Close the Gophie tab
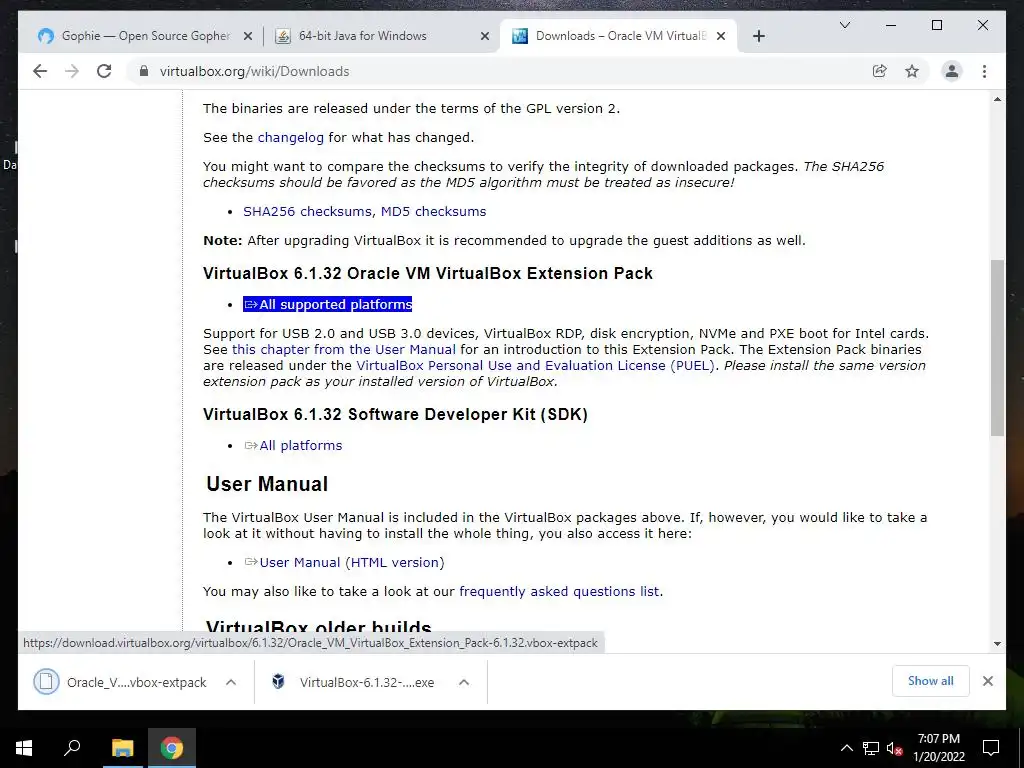The image size is (1024, 768). point(248,36)
